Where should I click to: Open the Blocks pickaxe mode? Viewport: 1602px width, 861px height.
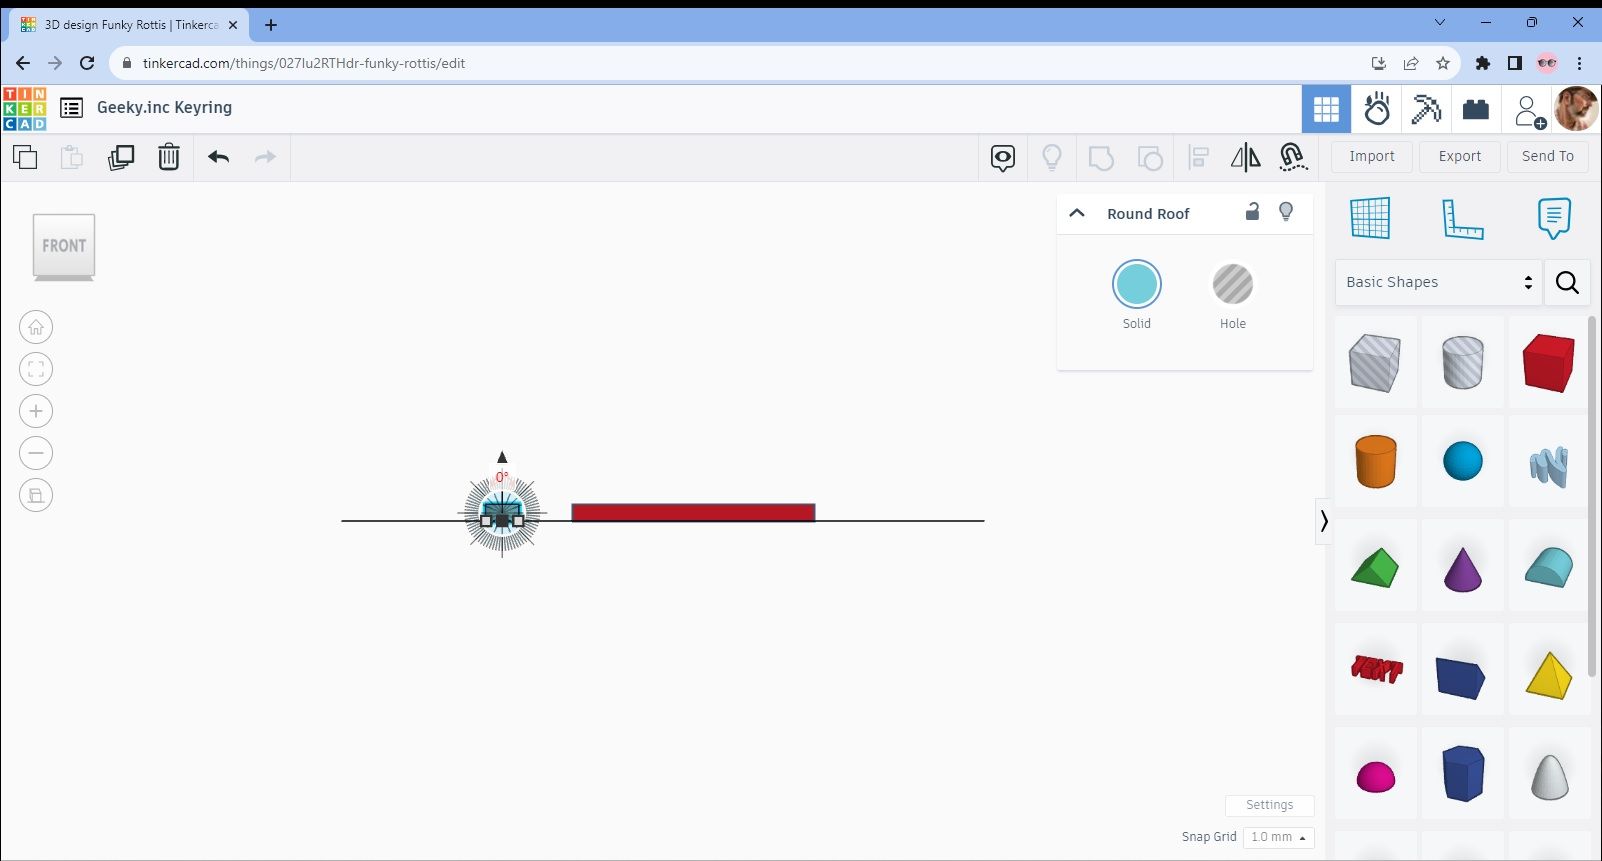pos(1426,109)
